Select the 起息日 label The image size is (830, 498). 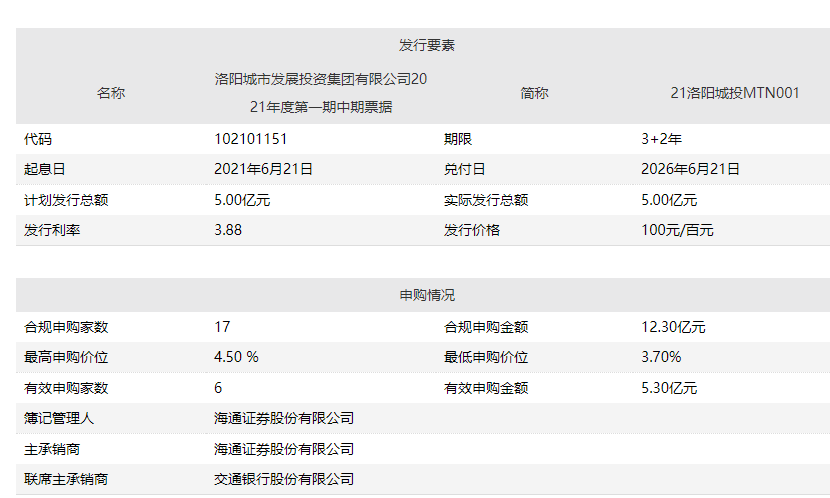44,169
